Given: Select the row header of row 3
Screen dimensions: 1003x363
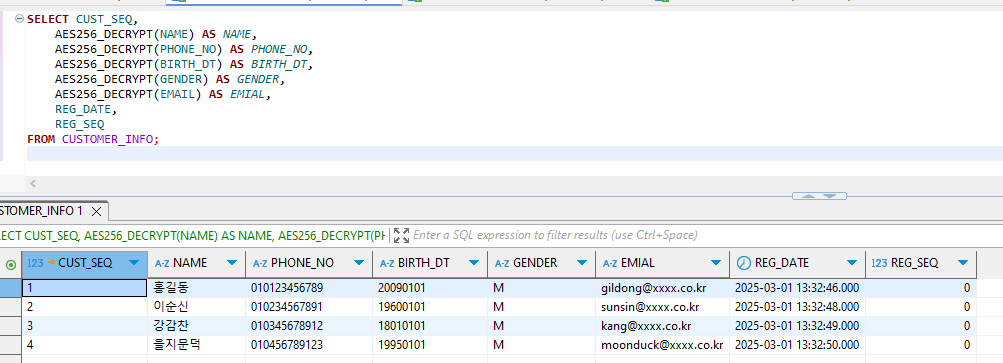Looking at the screenshot, I should click(x=11, y=326).
